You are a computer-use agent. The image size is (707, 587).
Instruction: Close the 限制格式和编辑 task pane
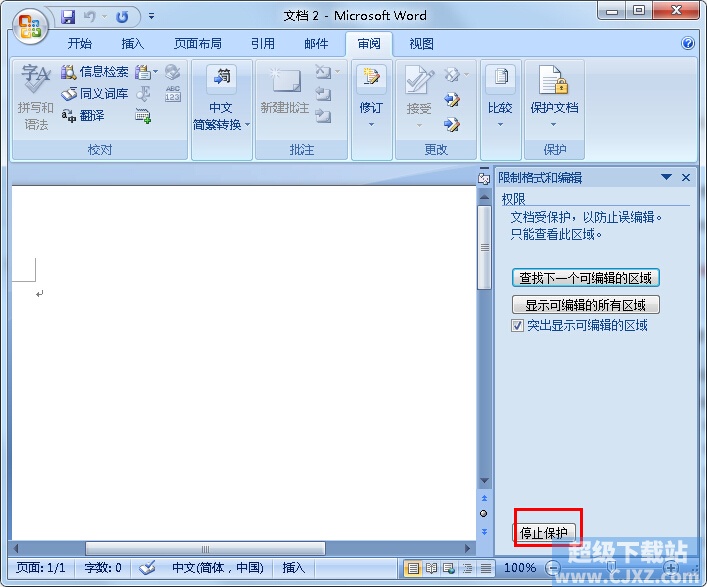[686, 177]
